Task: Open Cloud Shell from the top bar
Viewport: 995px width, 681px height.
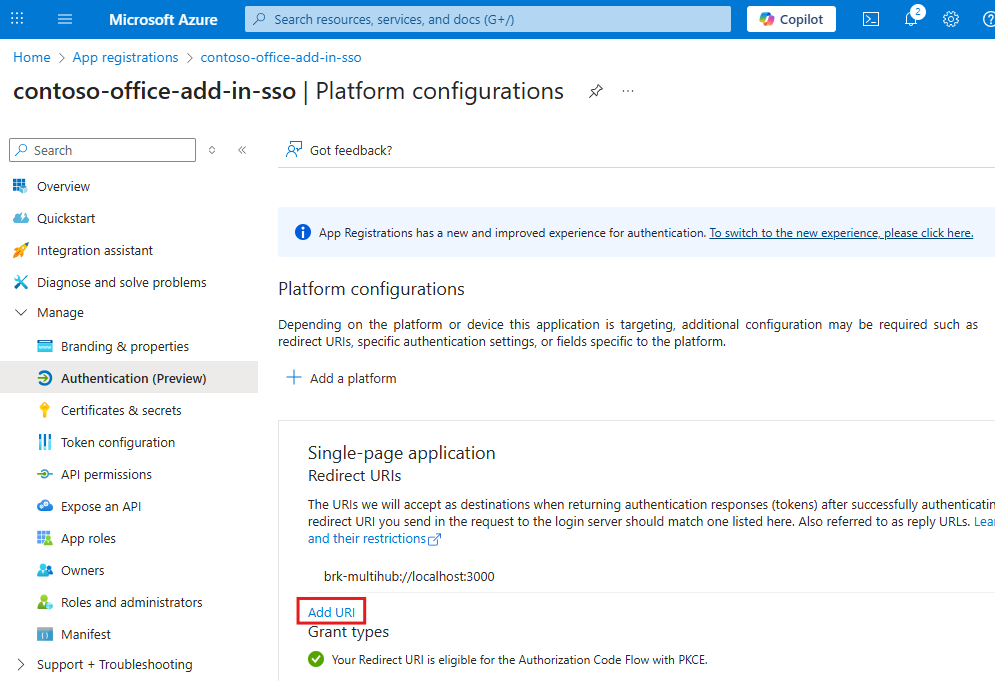Action: tap(870, 19)
